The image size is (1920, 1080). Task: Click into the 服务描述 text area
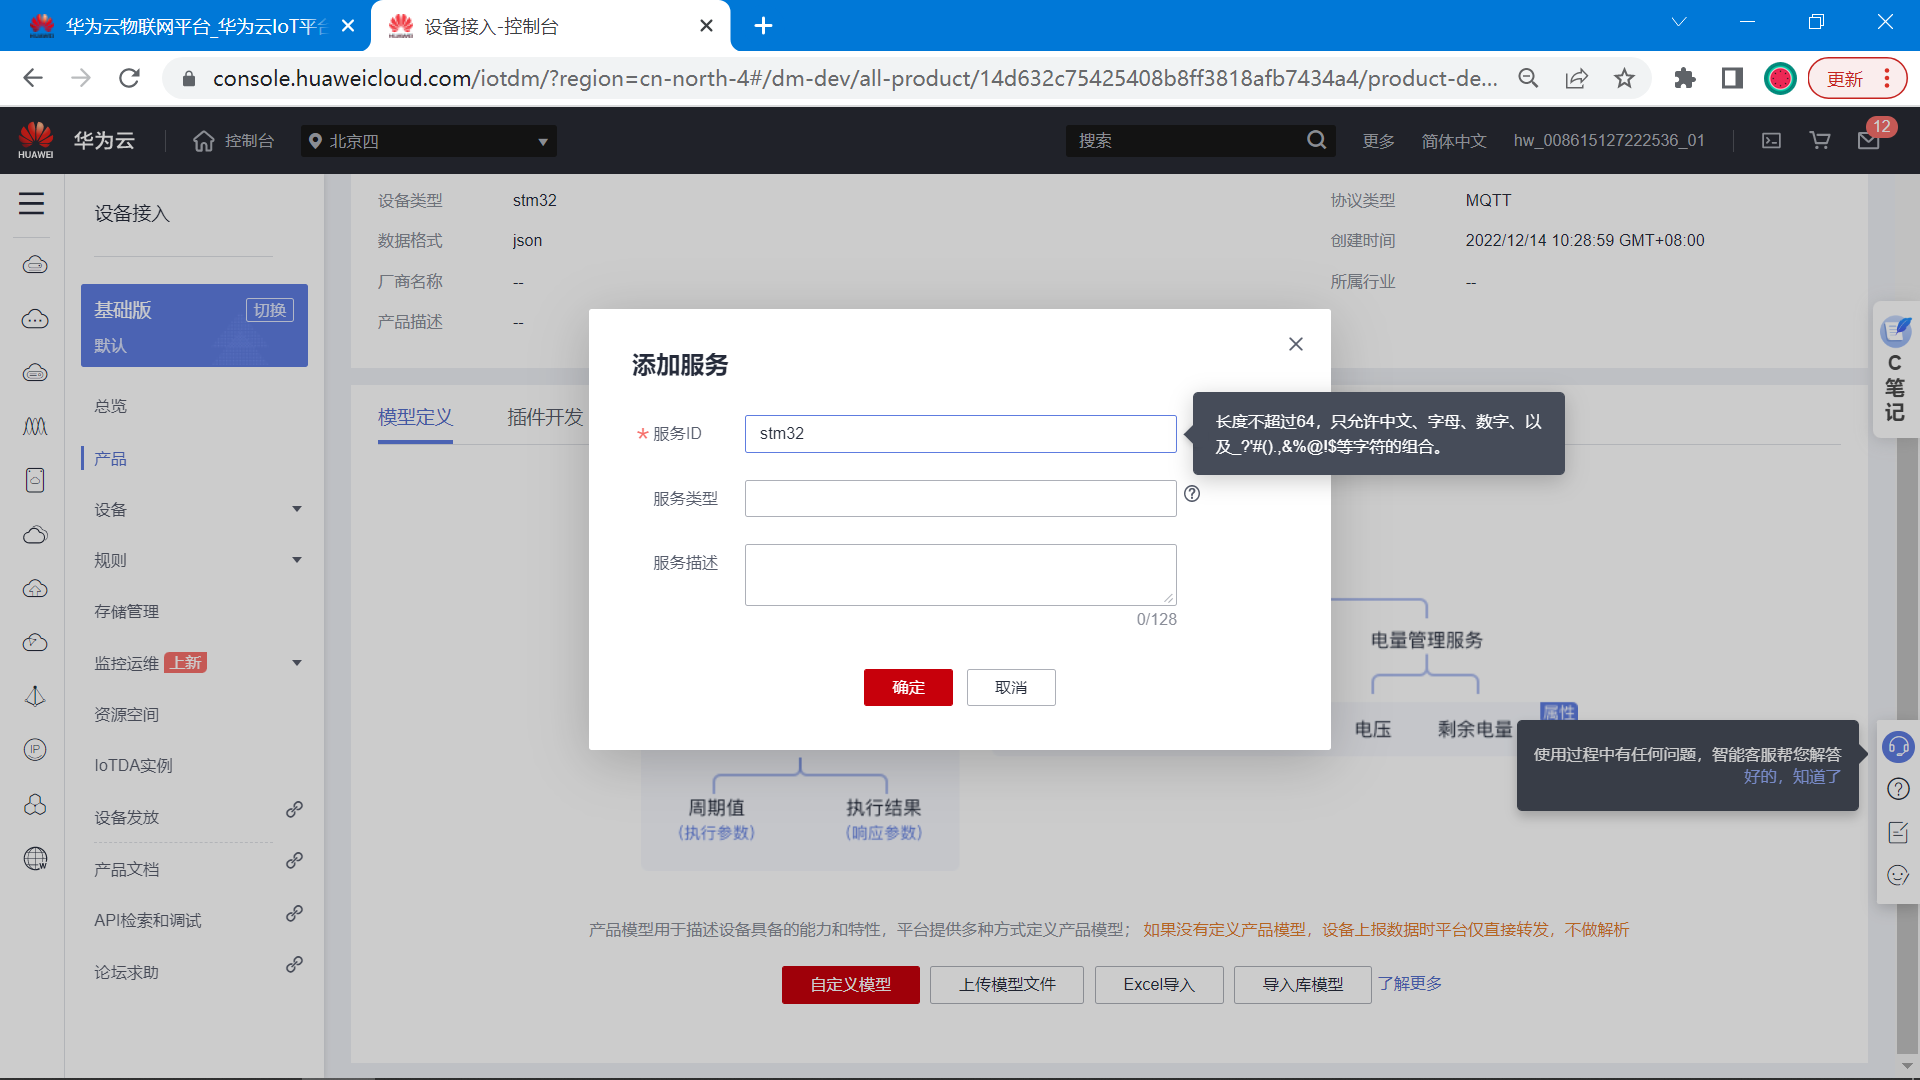point(959,575)
